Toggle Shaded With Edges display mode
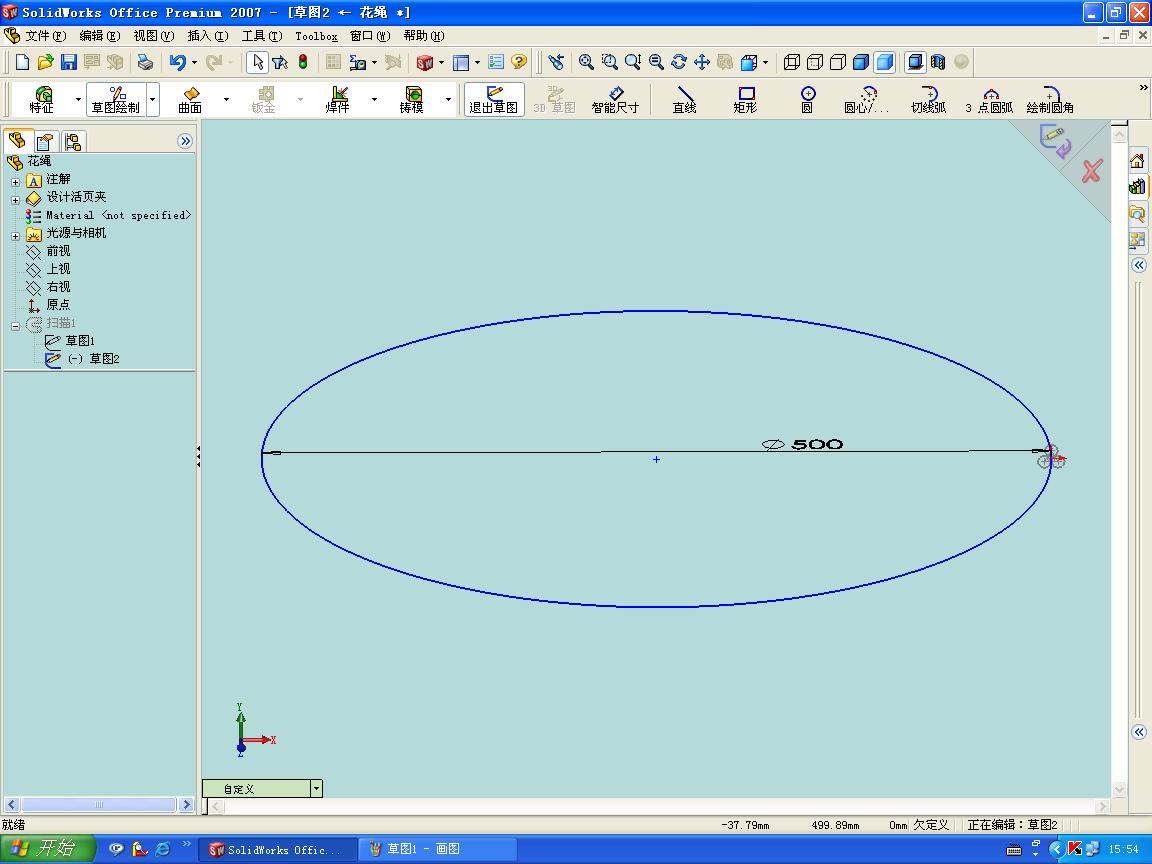Screen dimensions: 1152x864 [x=861, y=62]
